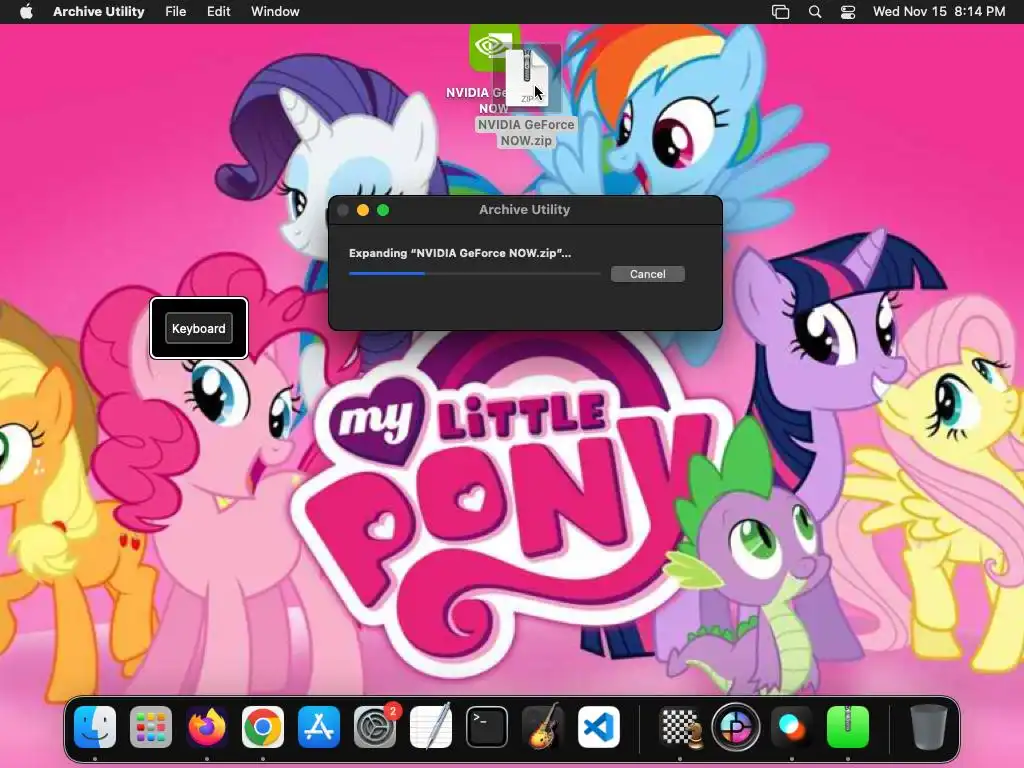Open the Edit menu

218,11
